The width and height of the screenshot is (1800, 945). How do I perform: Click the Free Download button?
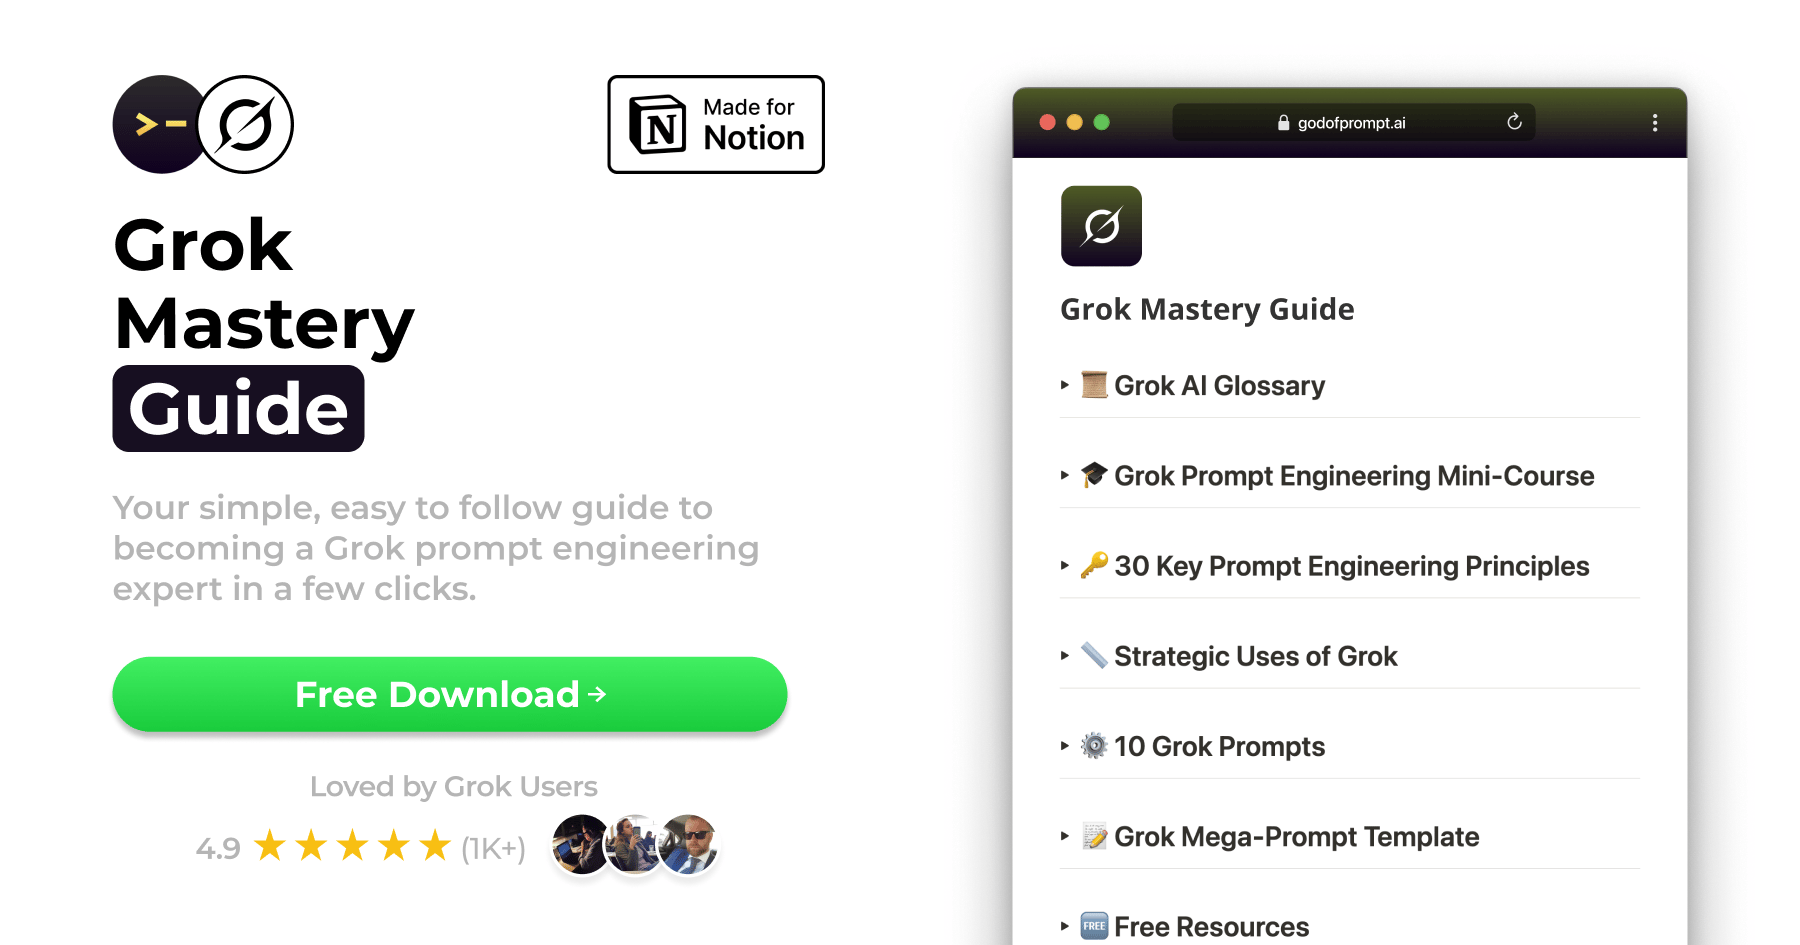tap(450, 694)
